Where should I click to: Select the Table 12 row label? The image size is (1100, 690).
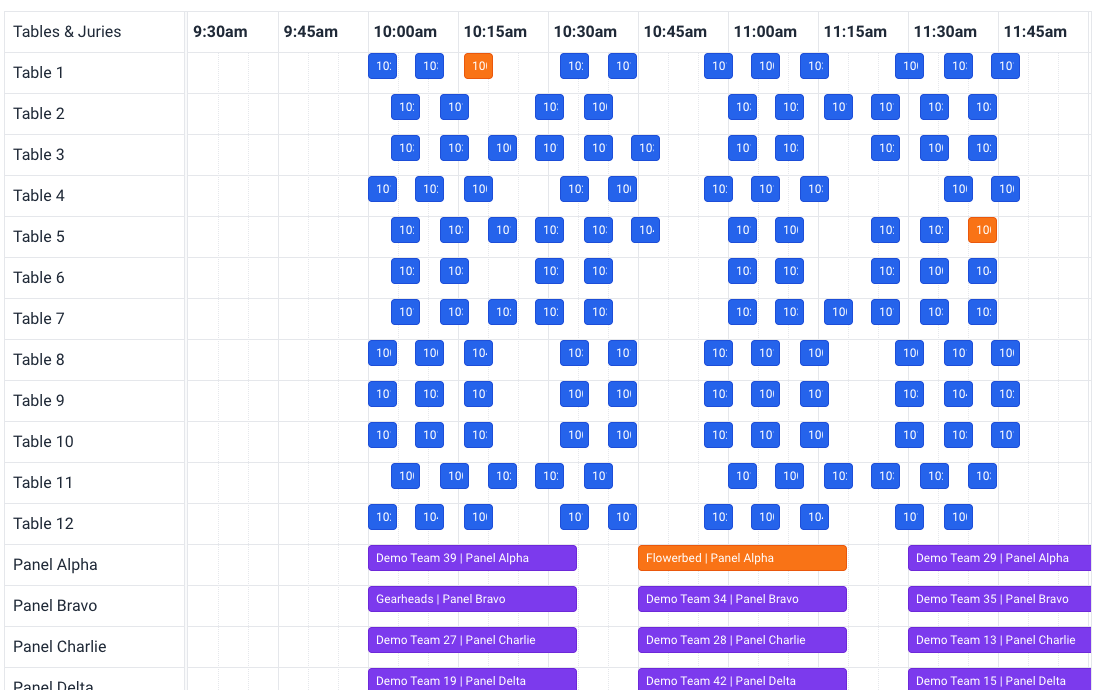pos(43,524)
